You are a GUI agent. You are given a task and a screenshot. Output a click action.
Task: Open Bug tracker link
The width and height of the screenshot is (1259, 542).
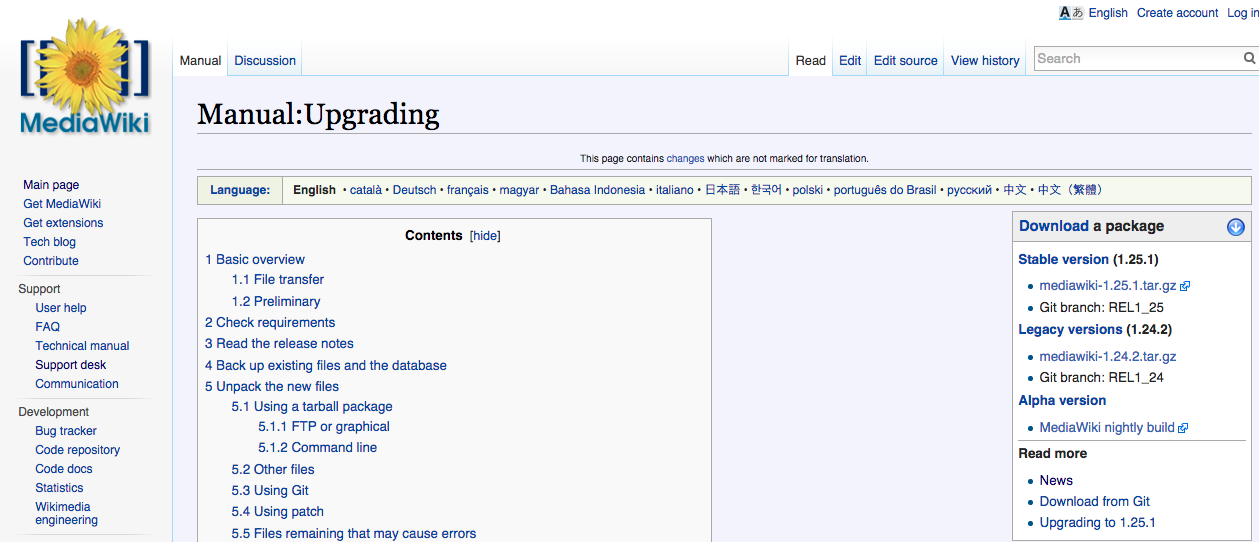pyautogui.click(x=66, y=431)
